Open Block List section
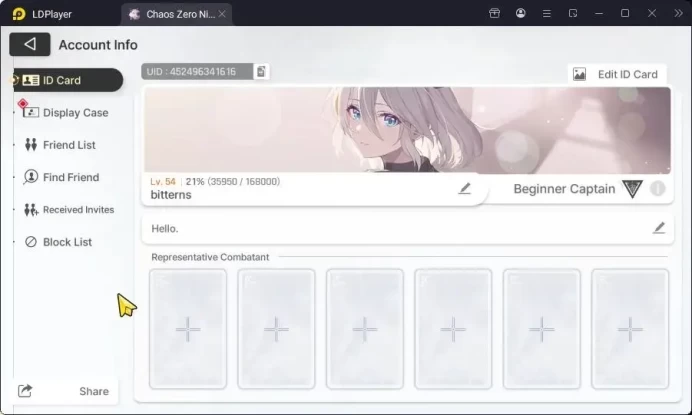This screenshot has width=692, height=415. click(x=58, y=242)
